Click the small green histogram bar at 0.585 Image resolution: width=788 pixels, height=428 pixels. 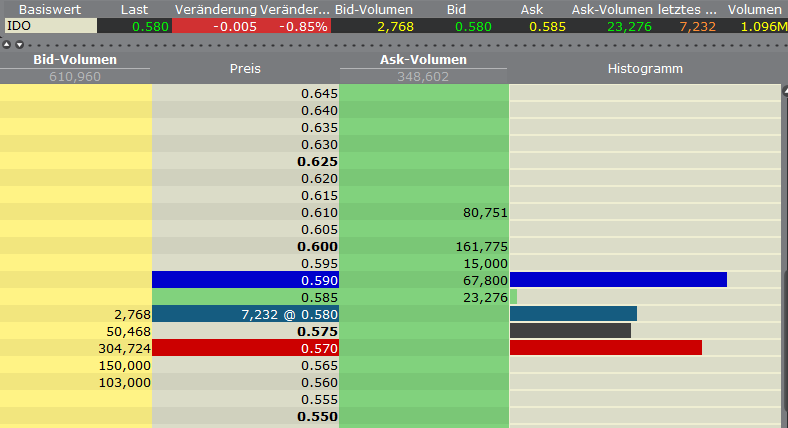pos(514,297)
